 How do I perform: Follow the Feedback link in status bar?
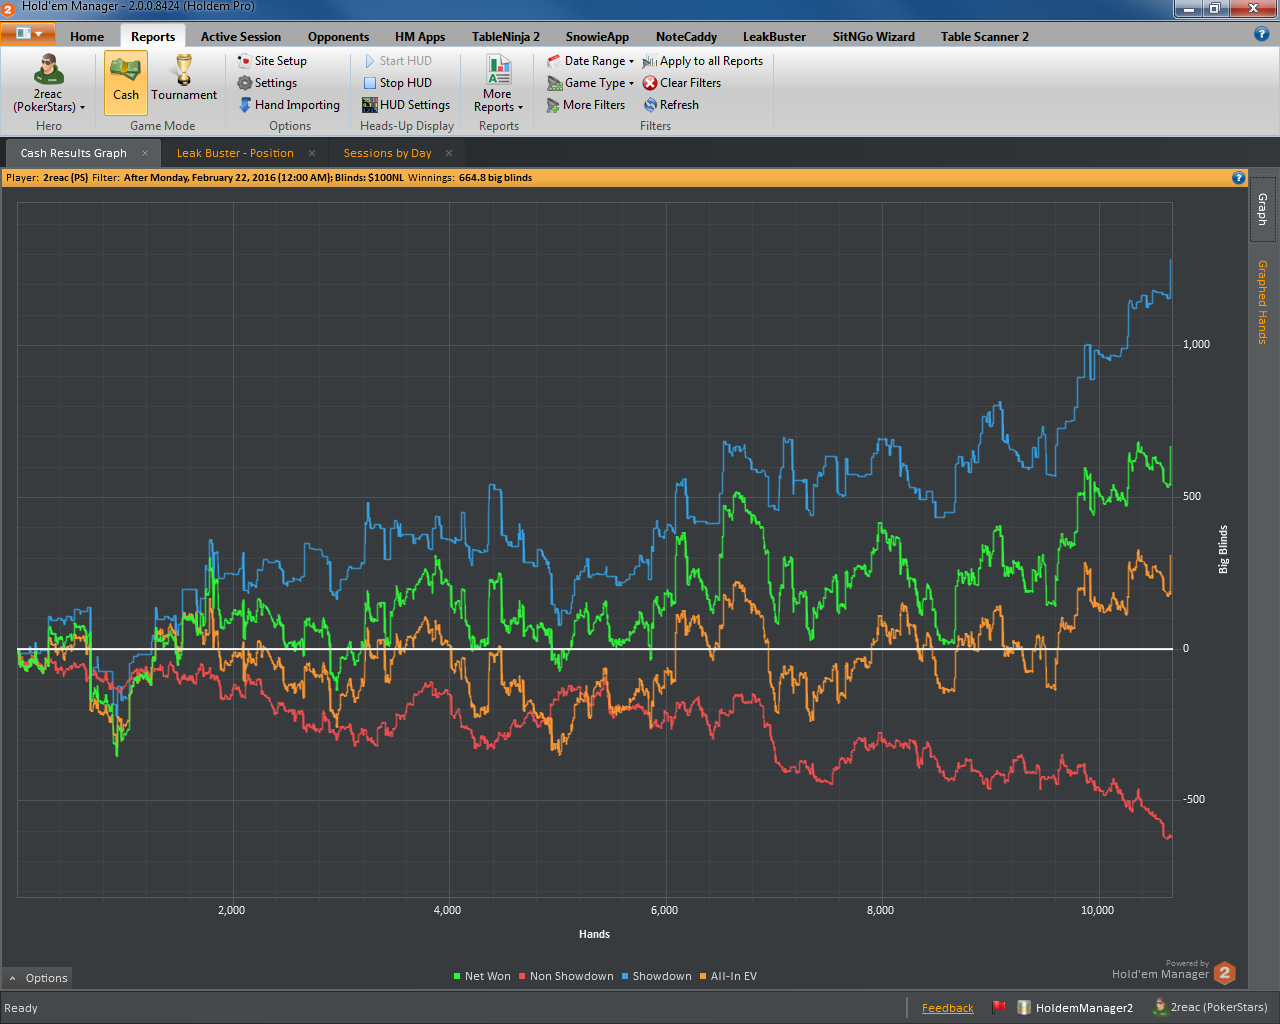pos(947,1008)
